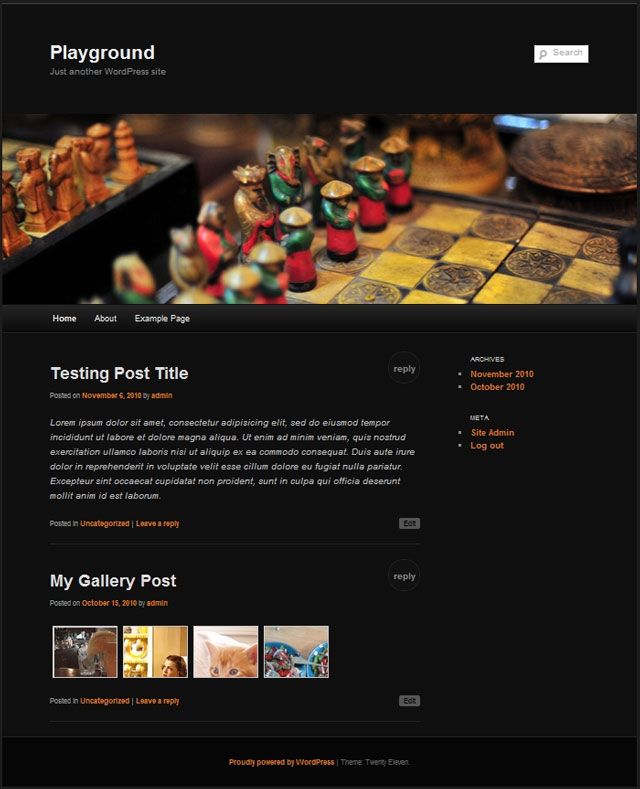Click Edit button under My Gallery Post
Image resolution: width=640 pixels, height=789 pixels.
pos(410,700)
